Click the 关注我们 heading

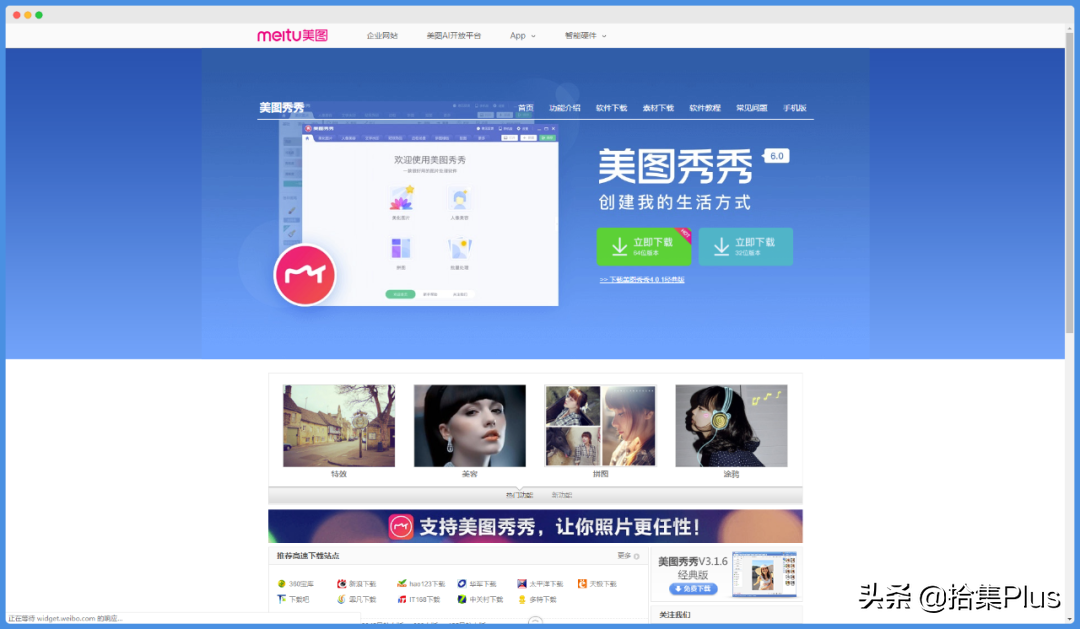674,615
